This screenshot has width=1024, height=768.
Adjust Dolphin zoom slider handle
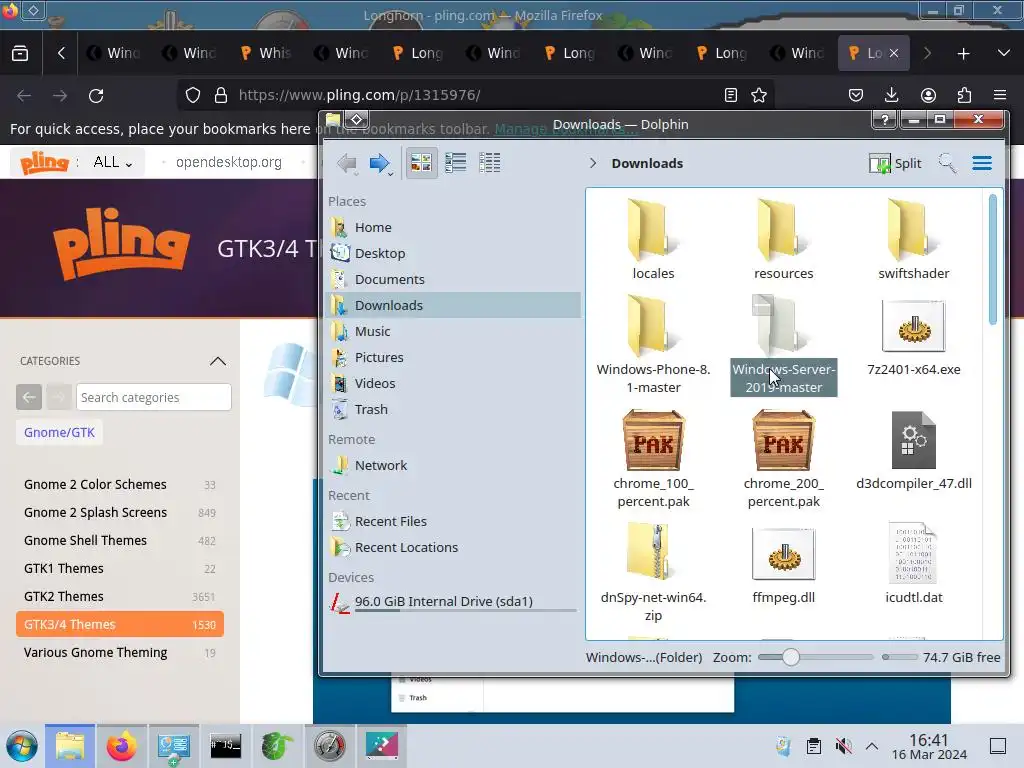tap(790, 657)
